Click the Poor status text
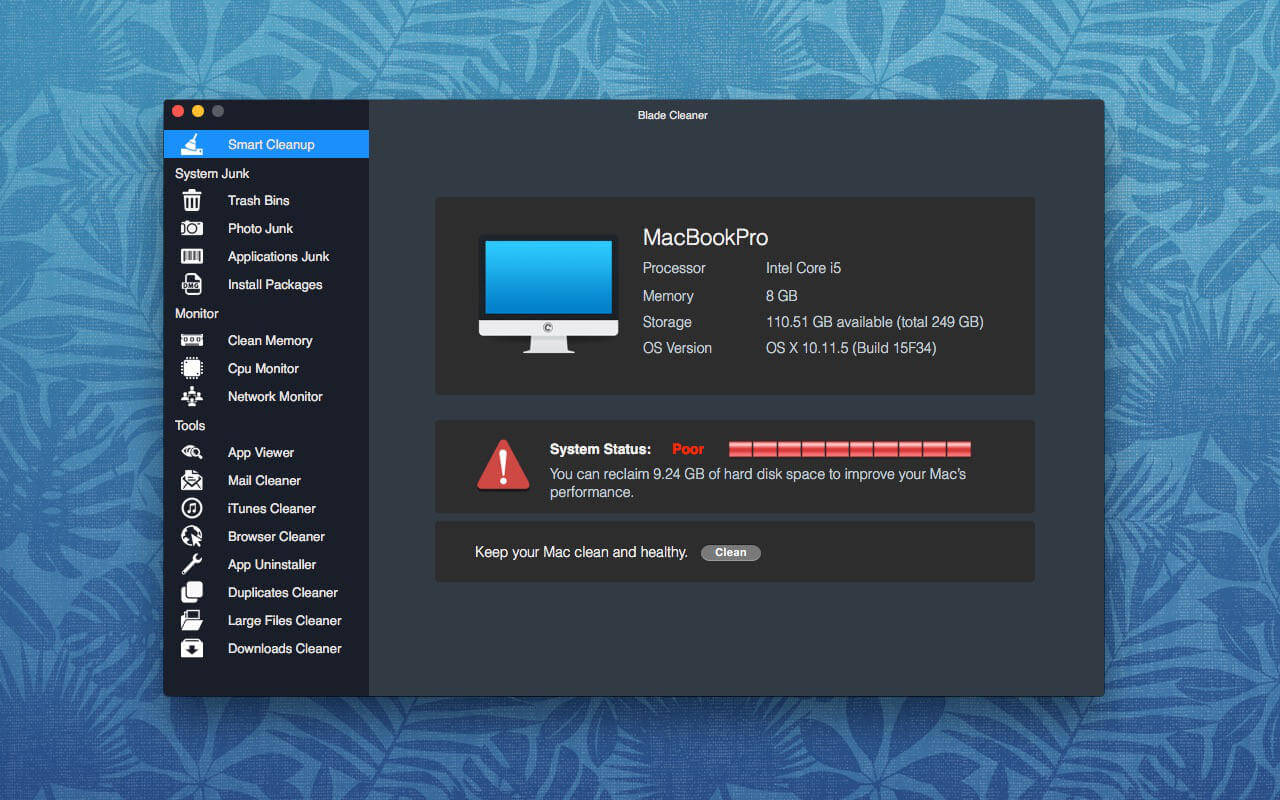The height and width of the screenshot is (800, 1280). tap(688, 449)
